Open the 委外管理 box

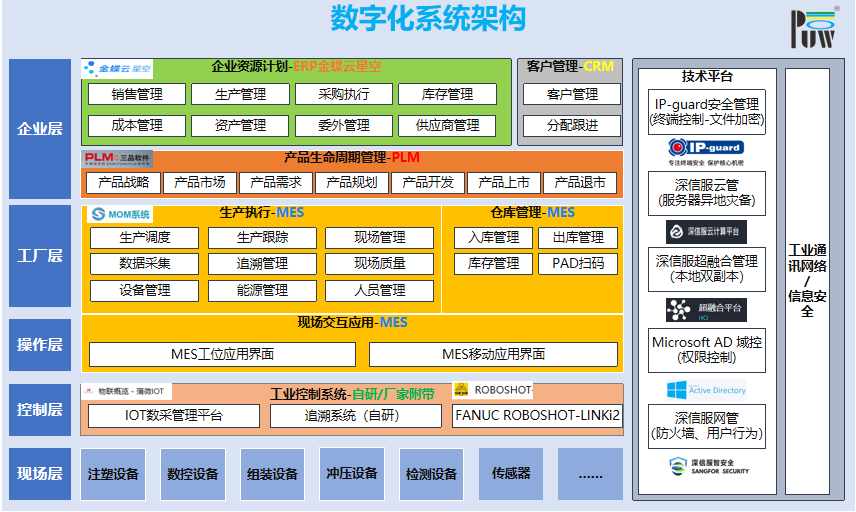(x=344, y=126)
